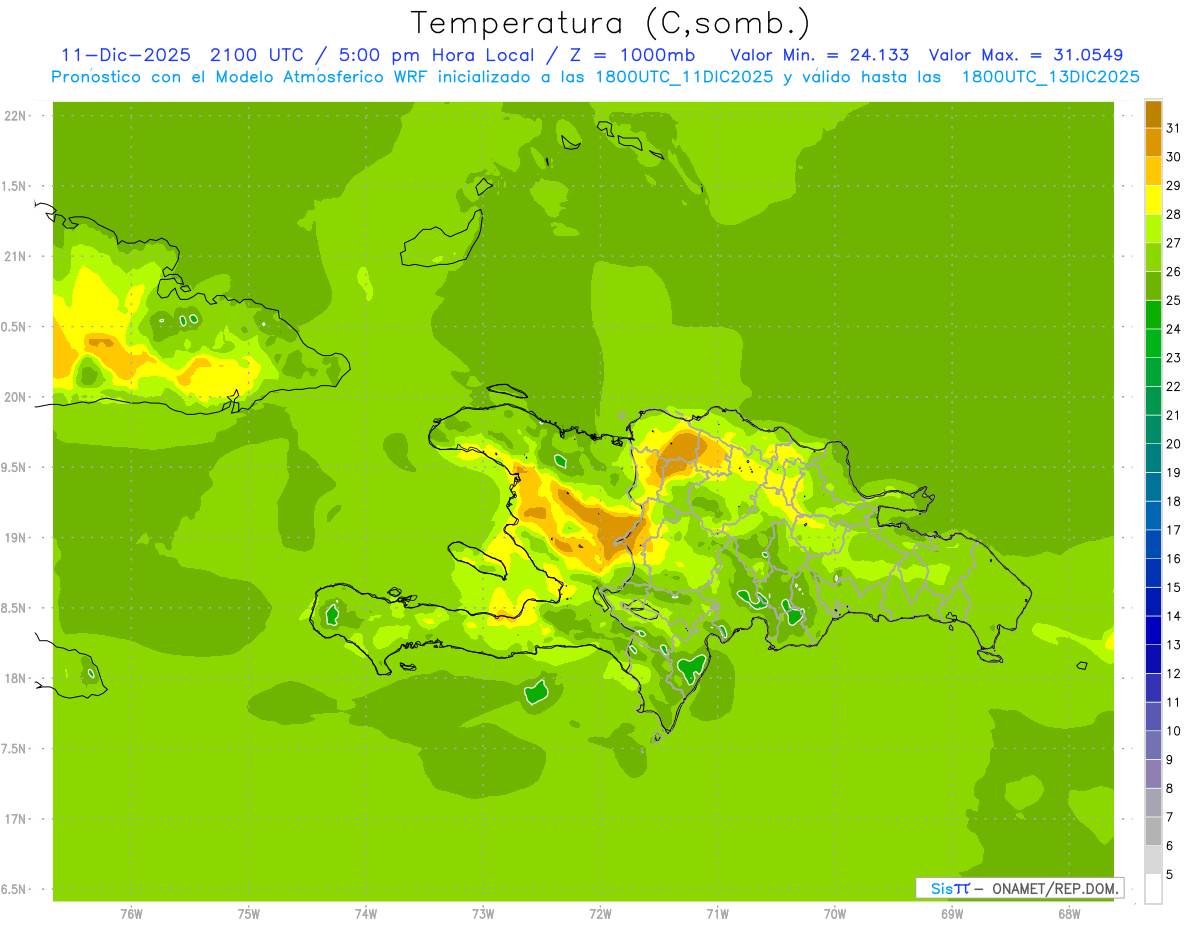Click the SisTT logo text

click(x=949, y=888)
